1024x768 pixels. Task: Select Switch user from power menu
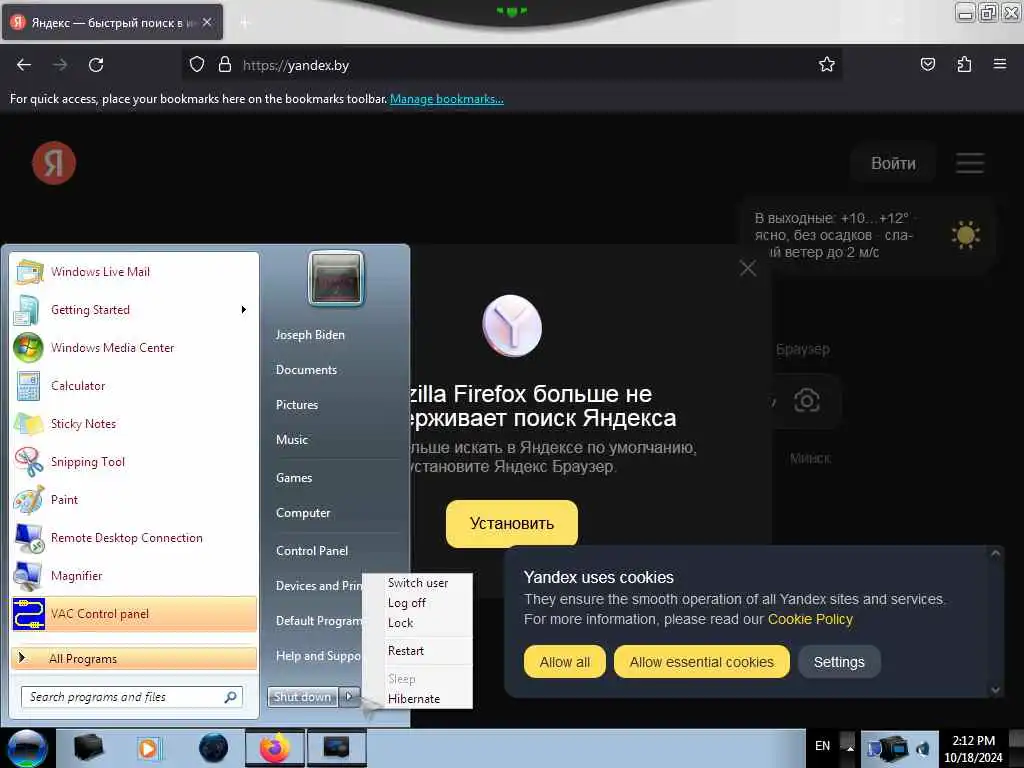coord(418,583)
